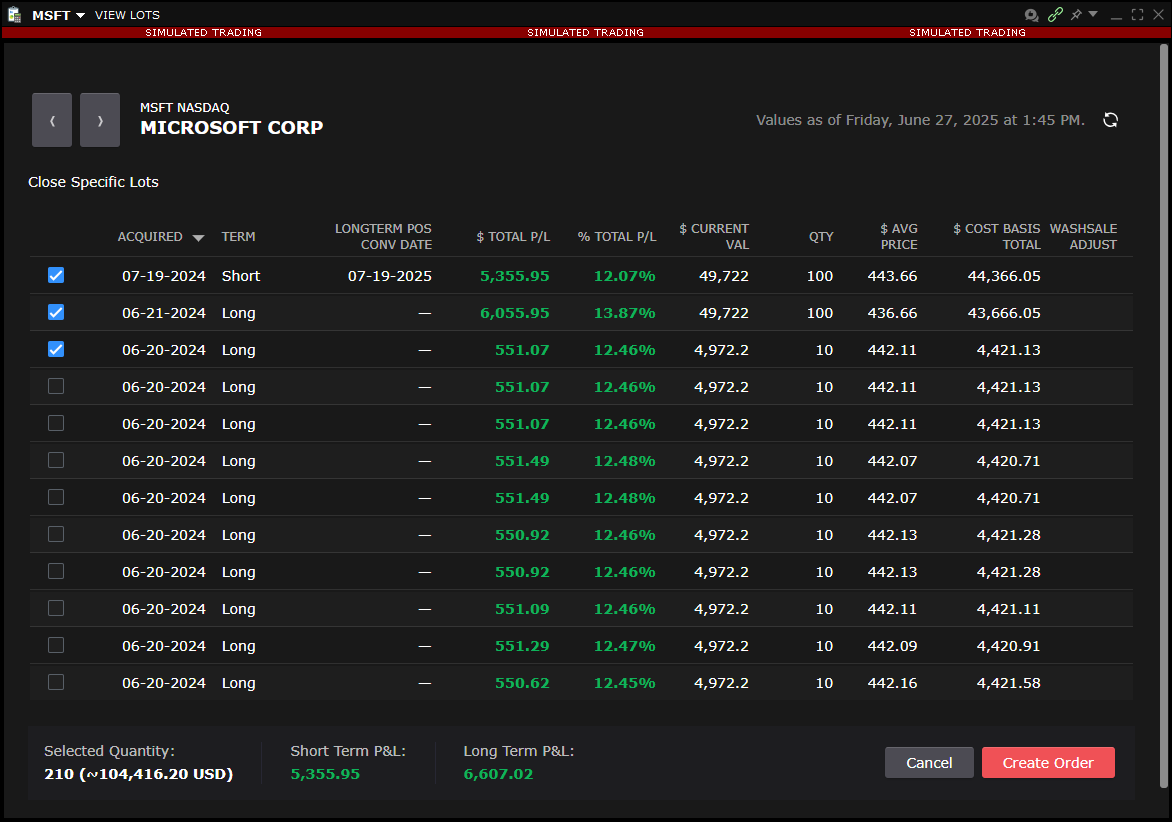Viewport: 1172px width, 822px height.
Task: Sort by the $ COST BASIS TOTAL header
Action: click(x=996, y=237)
